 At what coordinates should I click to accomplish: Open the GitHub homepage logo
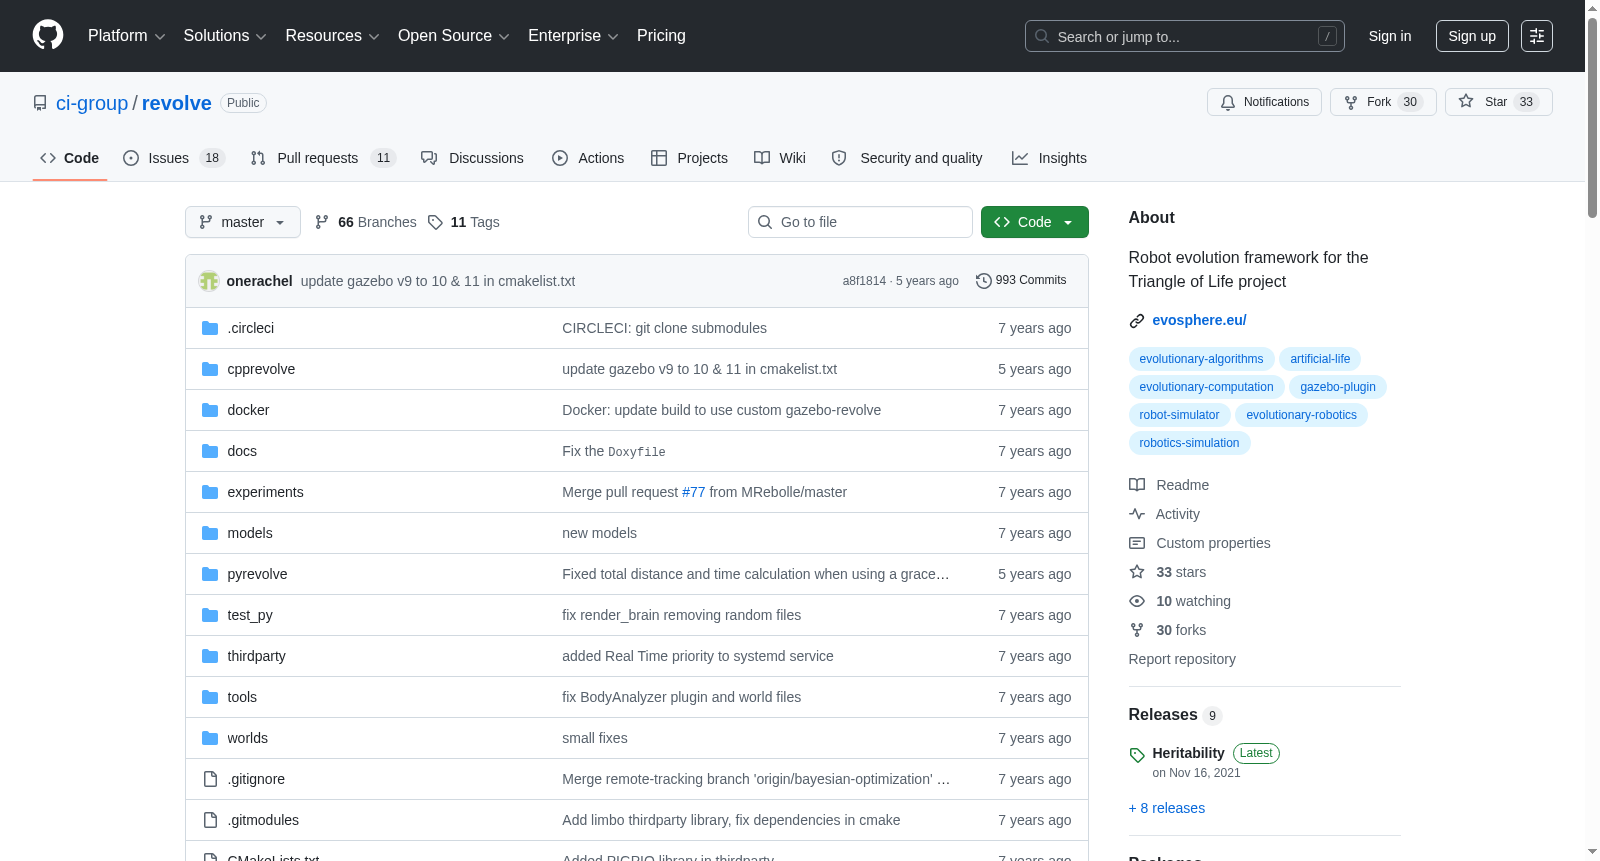(x=48, y=35)
